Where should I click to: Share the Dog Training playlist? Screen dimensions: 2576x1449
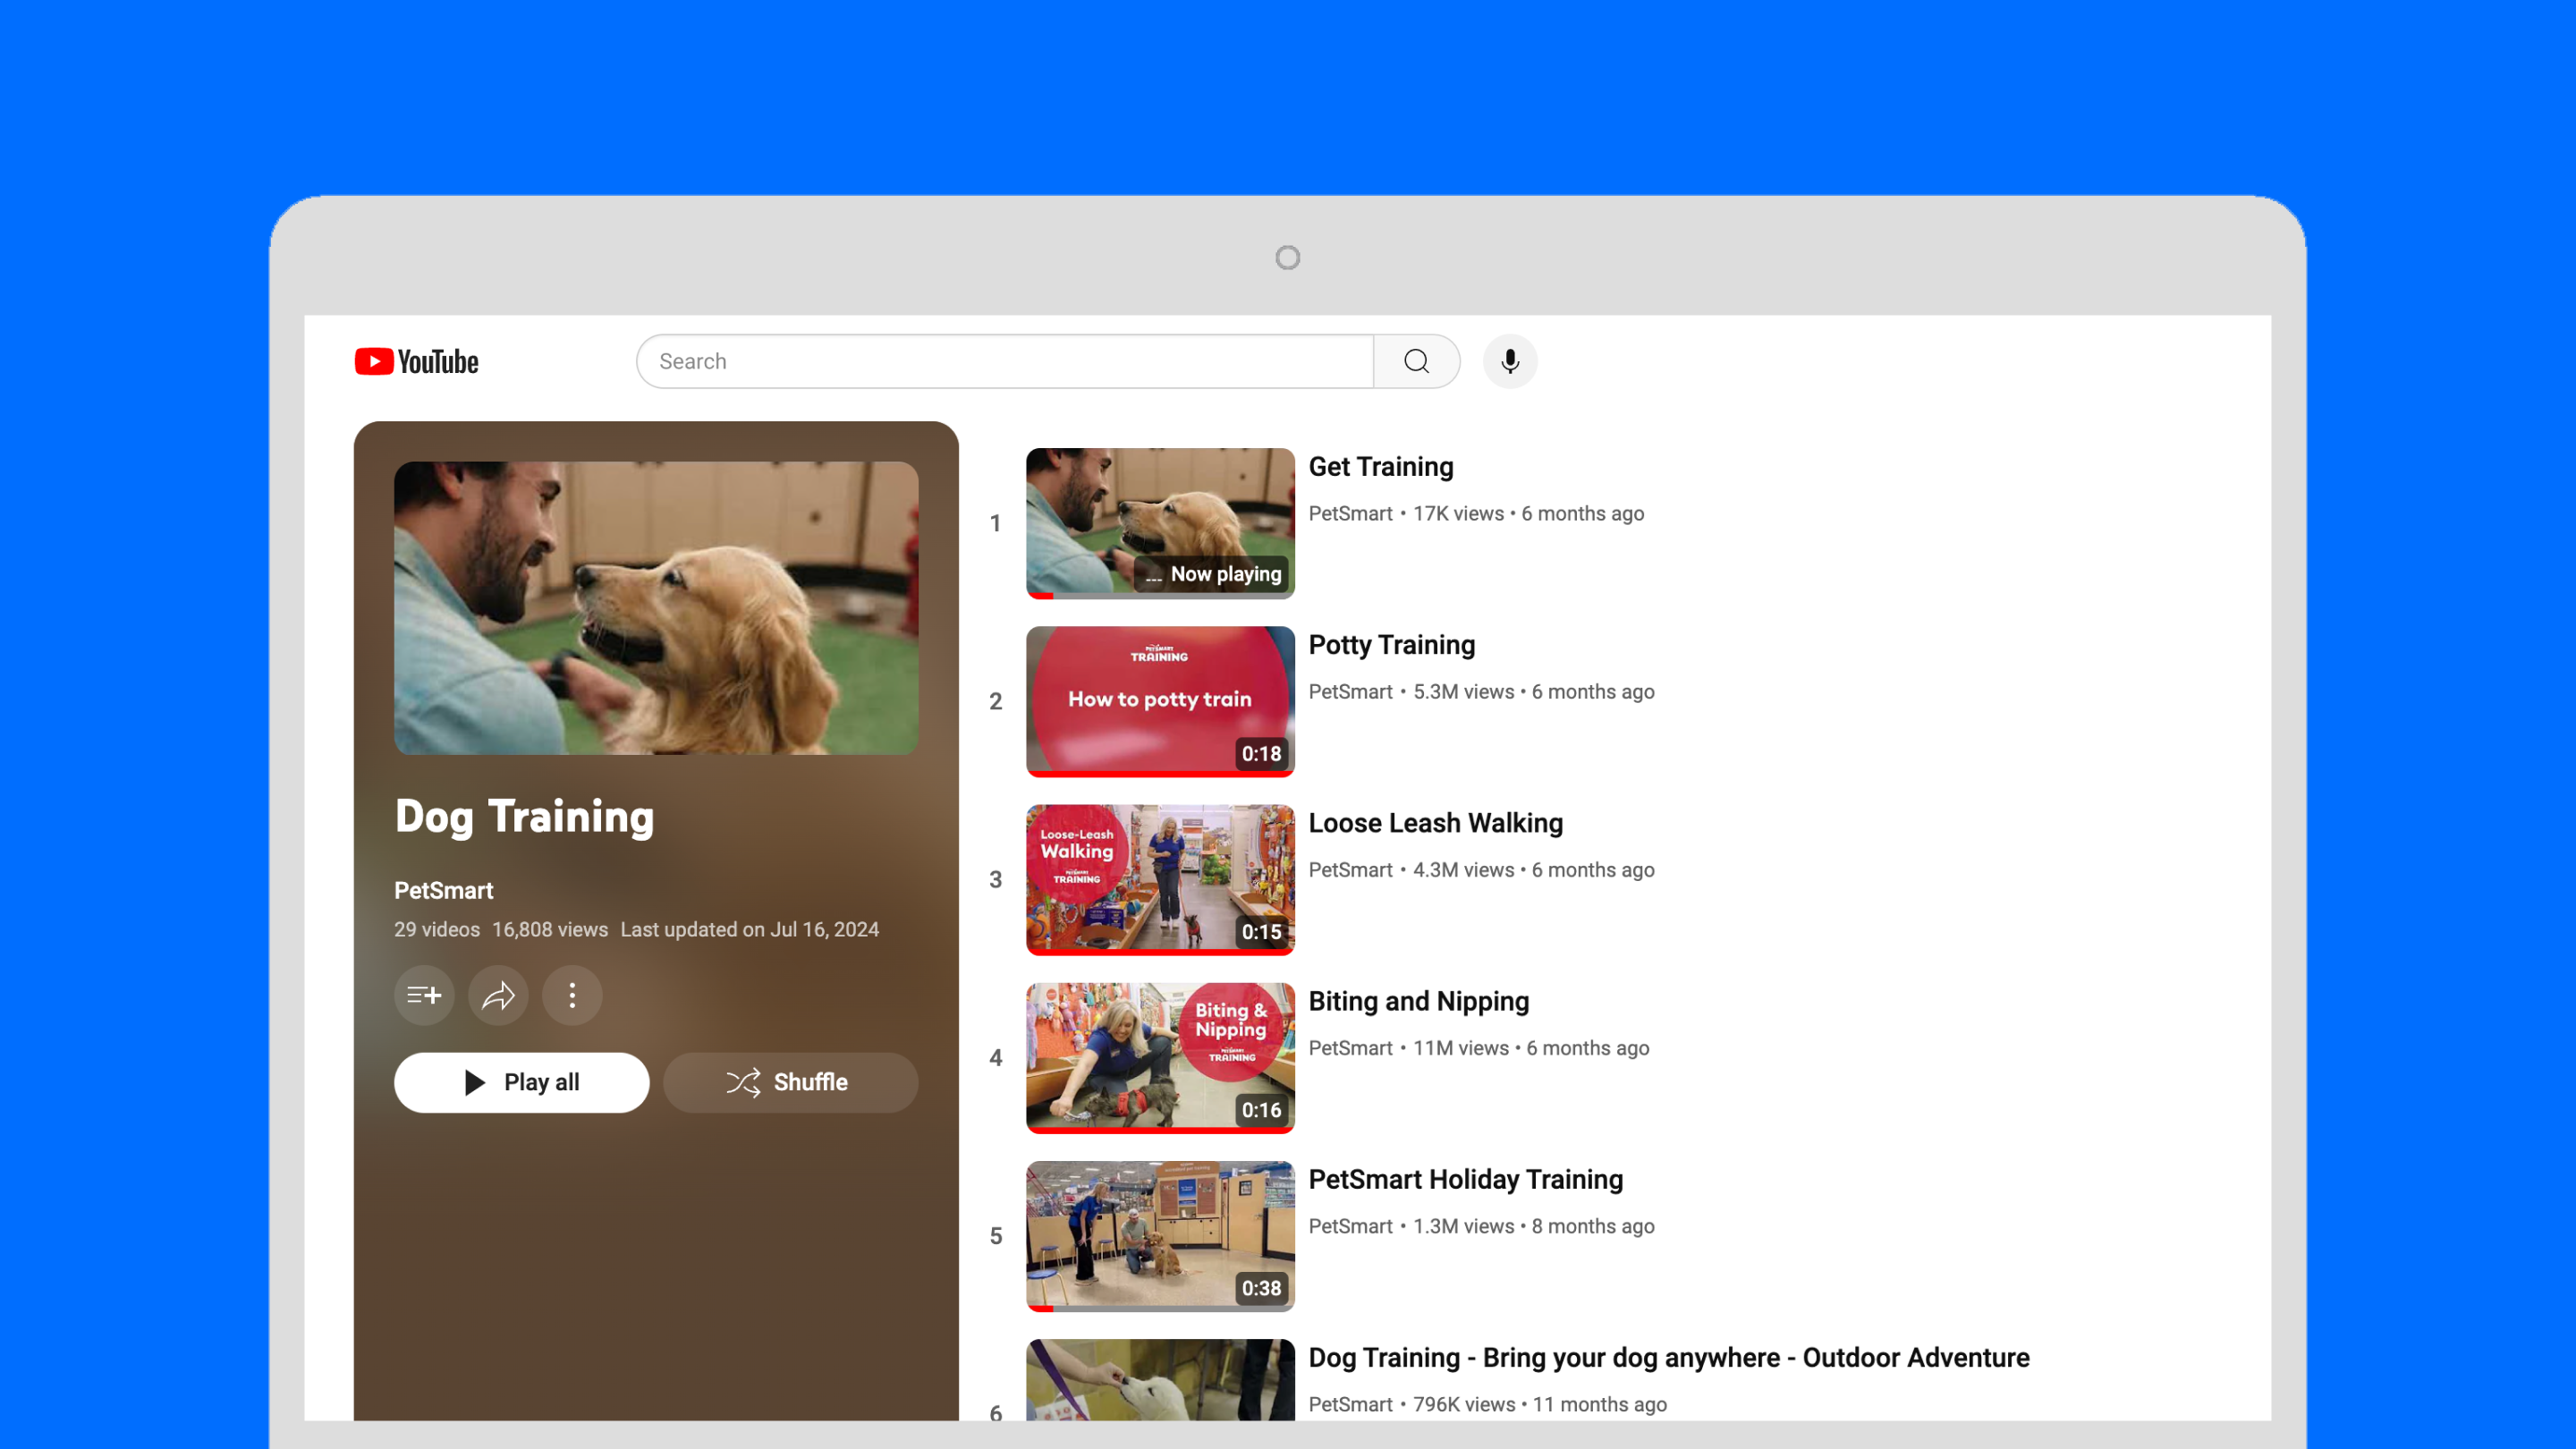498,995
